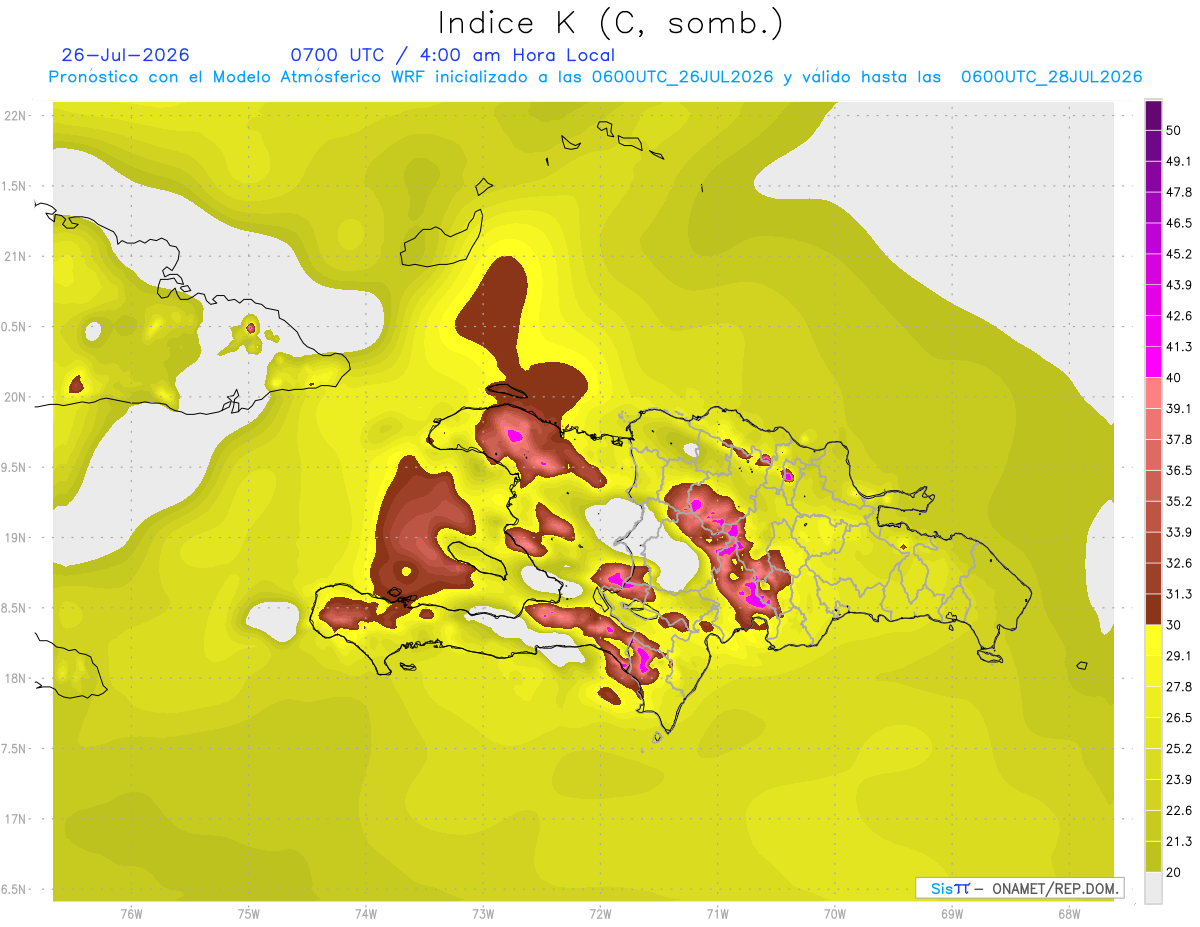
Task: Click the 'Sistt - ONAMET/REP.DOM.' credit box
Action: pyautogui.click(x=1019, y=888)
